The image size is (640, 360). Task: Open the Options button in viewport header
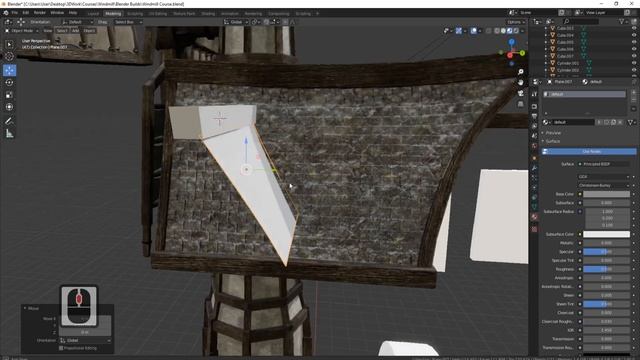point(516,22)
